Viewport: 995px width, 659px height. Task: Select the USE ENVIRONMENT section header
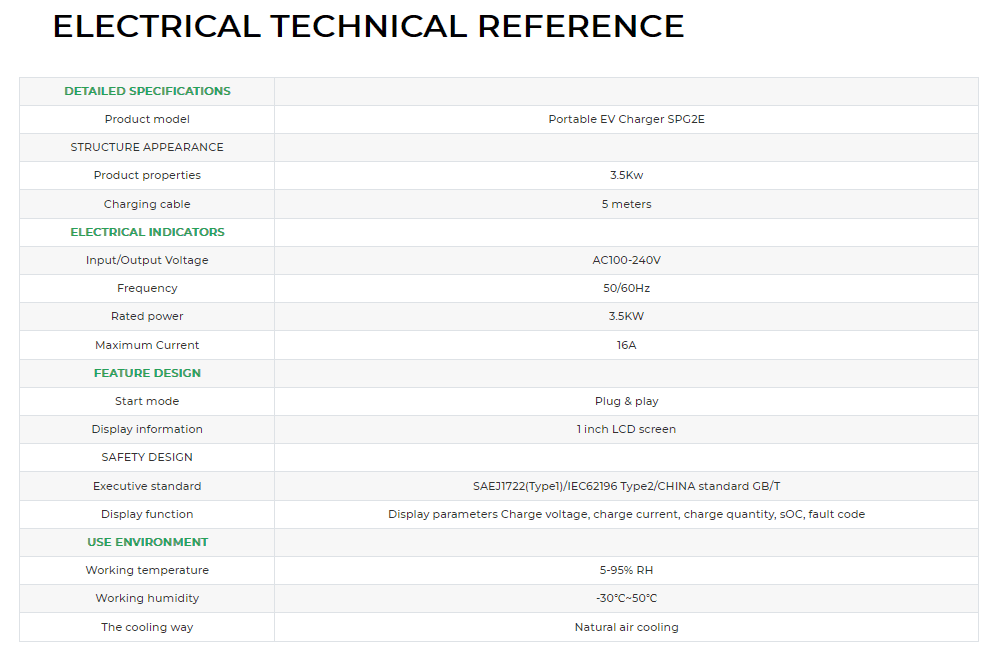[147, 542]
